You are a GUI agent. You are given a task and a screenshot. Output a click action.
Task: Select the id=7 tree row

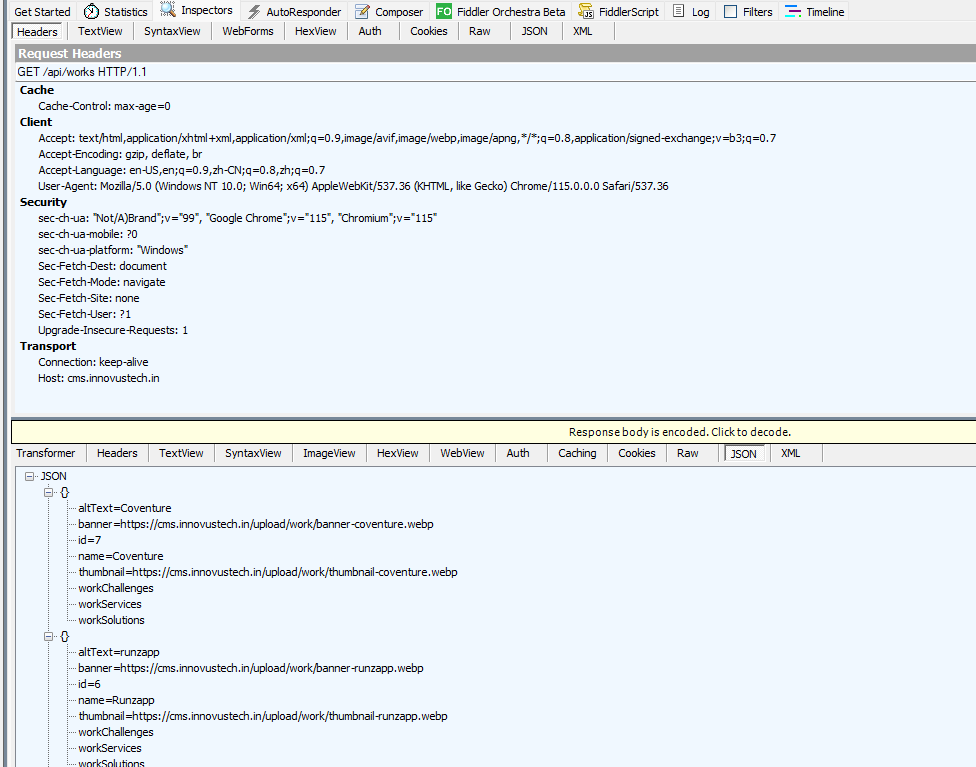pos(90,540)
